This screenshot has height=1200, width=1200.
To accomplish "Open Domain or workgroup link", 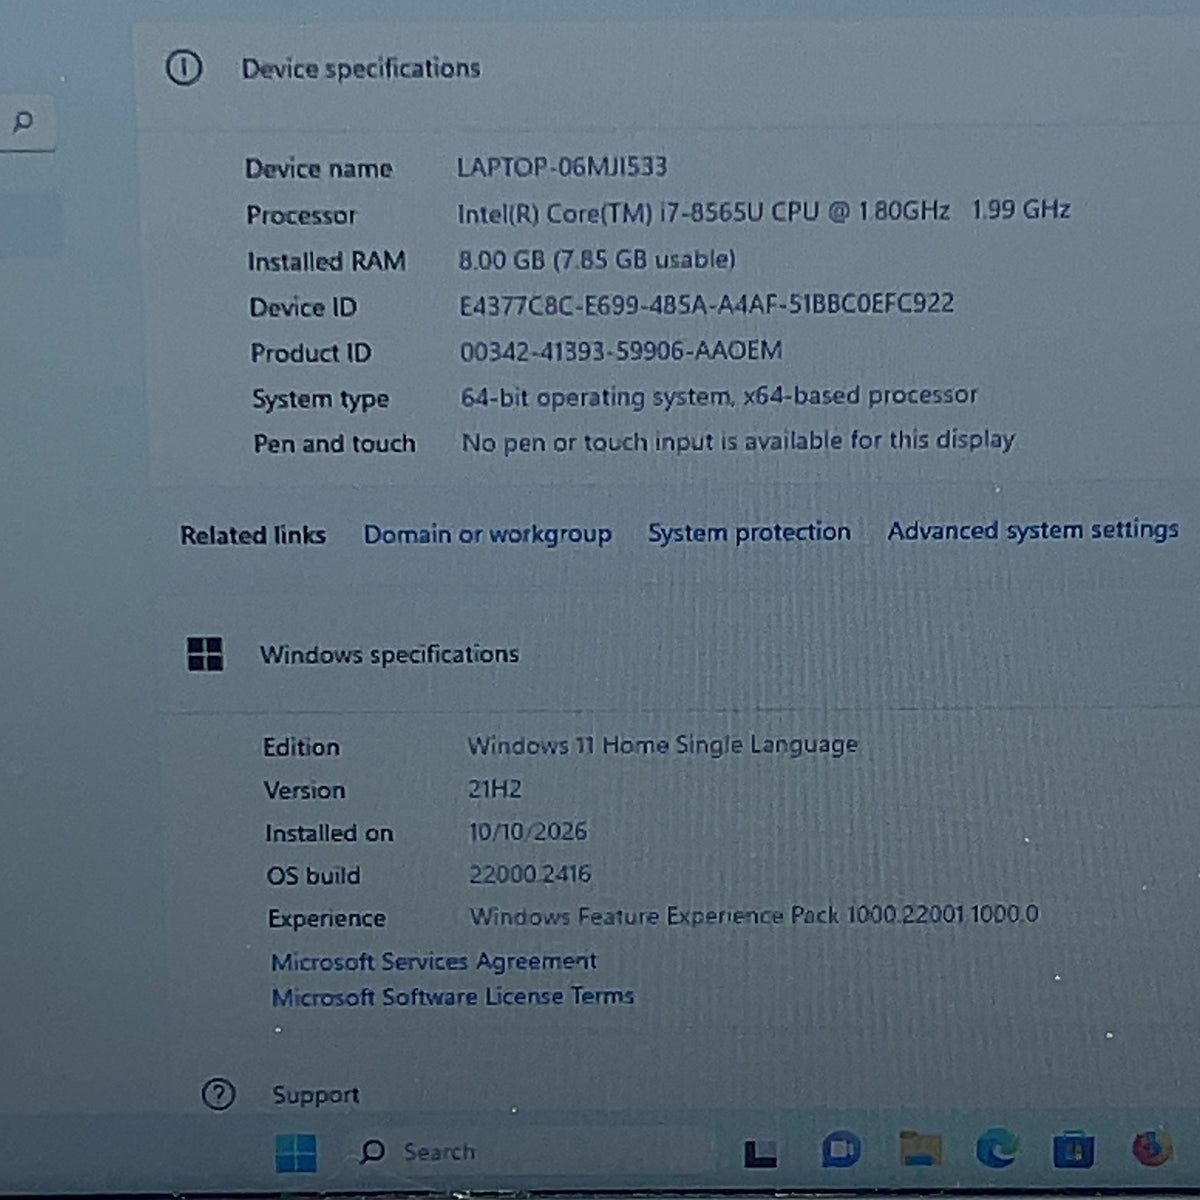I will tap(487, 534).
